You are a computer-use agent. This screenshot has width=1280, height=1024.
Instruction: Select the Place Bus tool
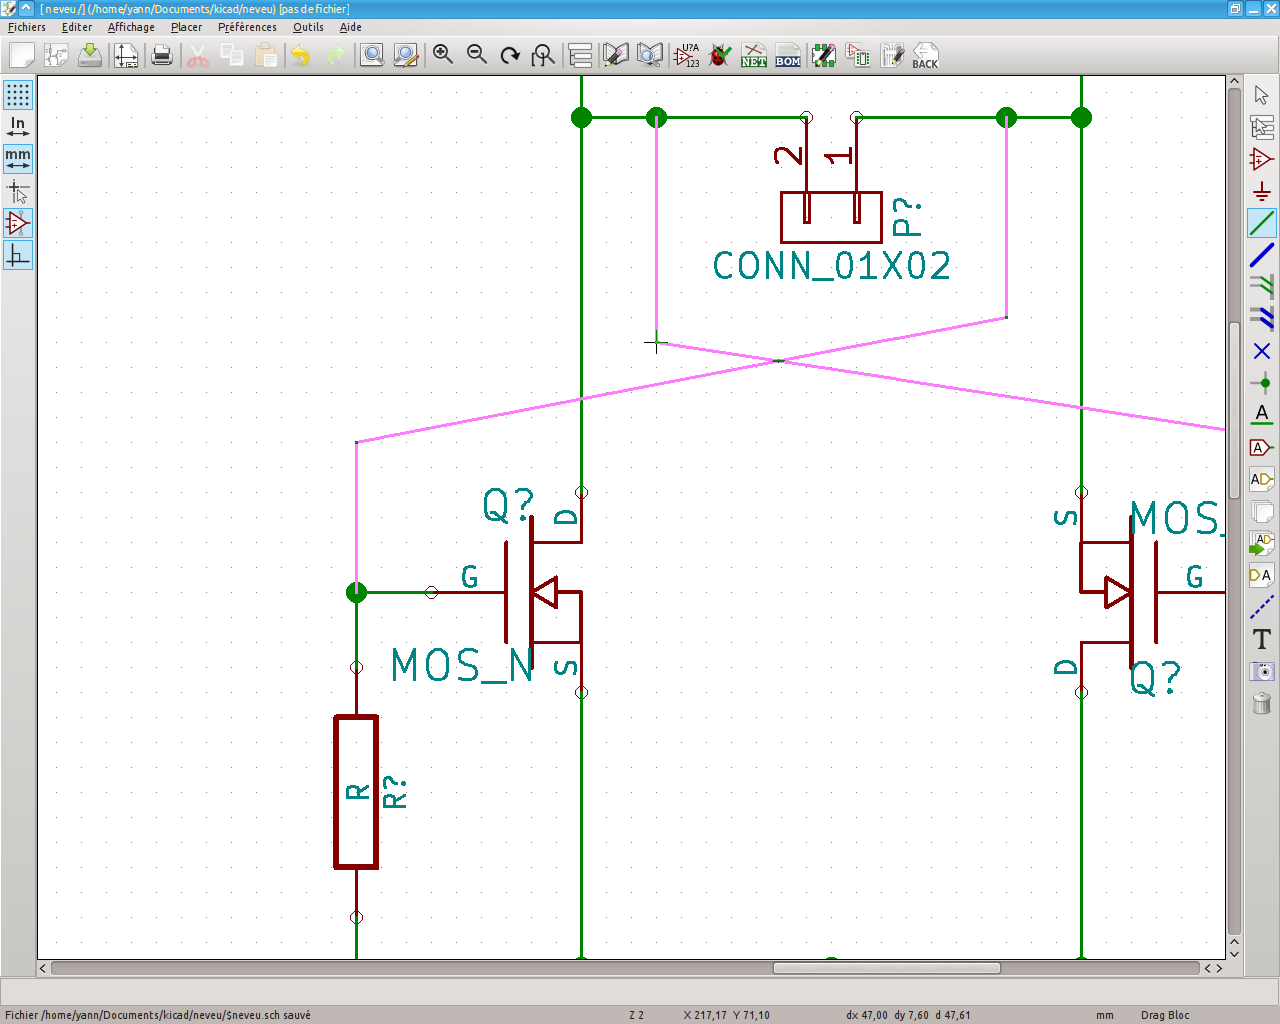pyautogui.click(x=1262, y=255)
